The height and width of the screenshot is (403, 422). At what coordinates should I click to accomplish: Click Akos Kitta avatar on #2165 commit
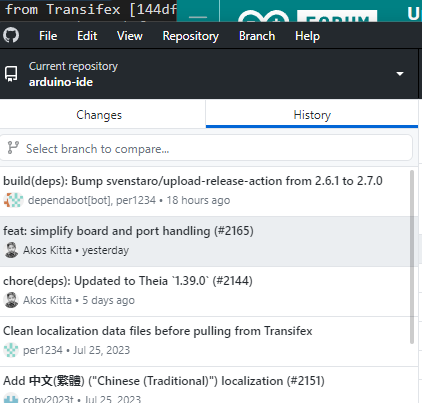(x=11, y=250)
